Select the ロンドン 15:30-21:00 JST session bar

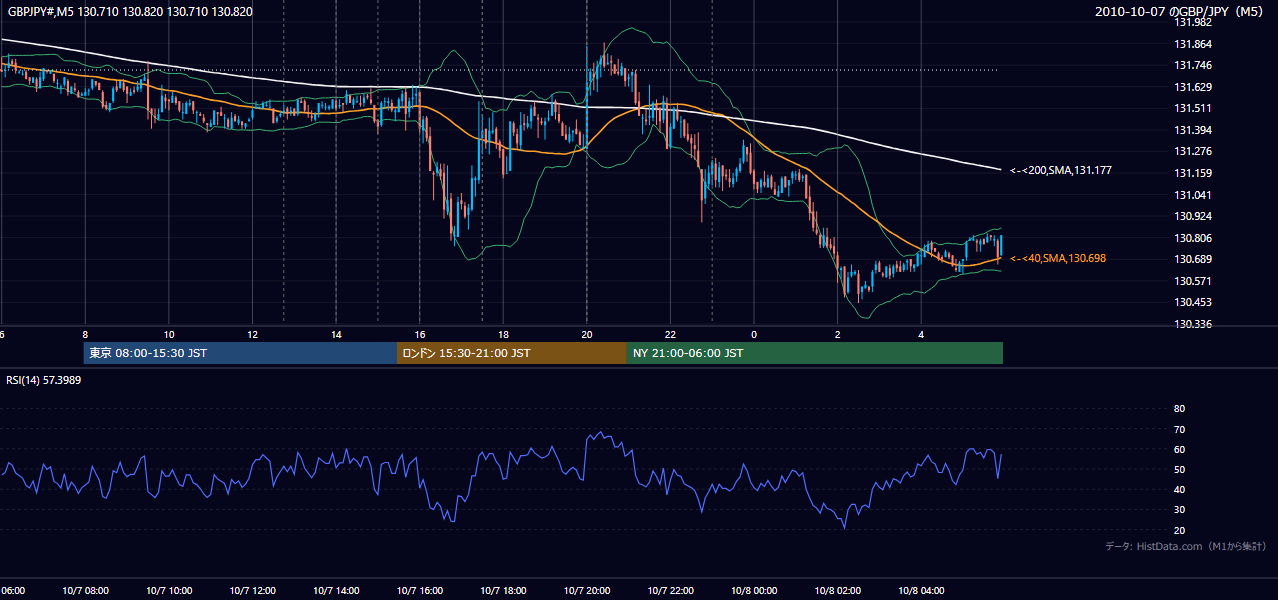512,353
